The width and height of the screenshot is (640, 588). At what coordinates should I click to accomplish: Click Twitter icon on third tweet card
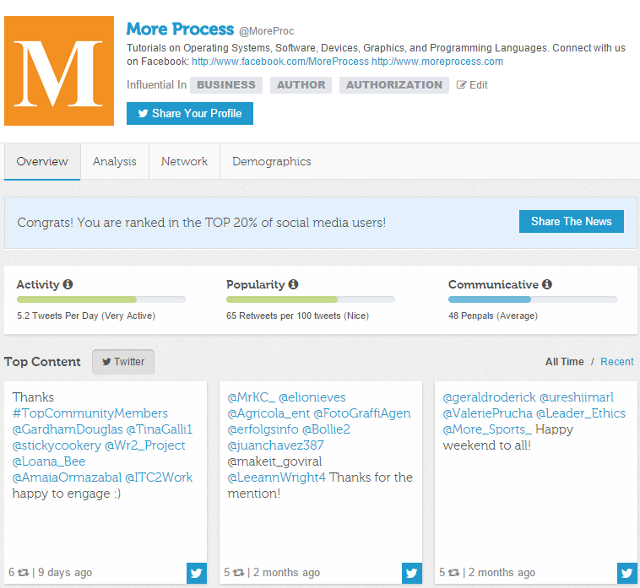(x=627, y=573)
